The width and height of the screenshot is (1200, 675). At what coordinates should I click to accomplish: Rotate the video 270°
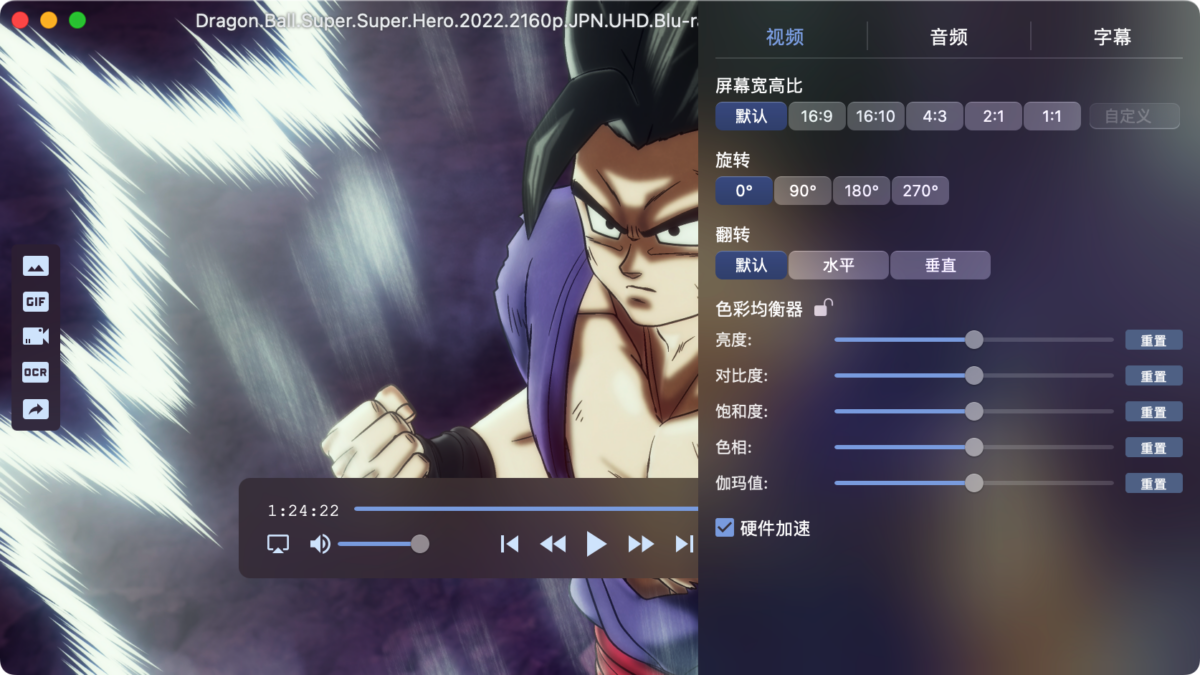point(920,190)
